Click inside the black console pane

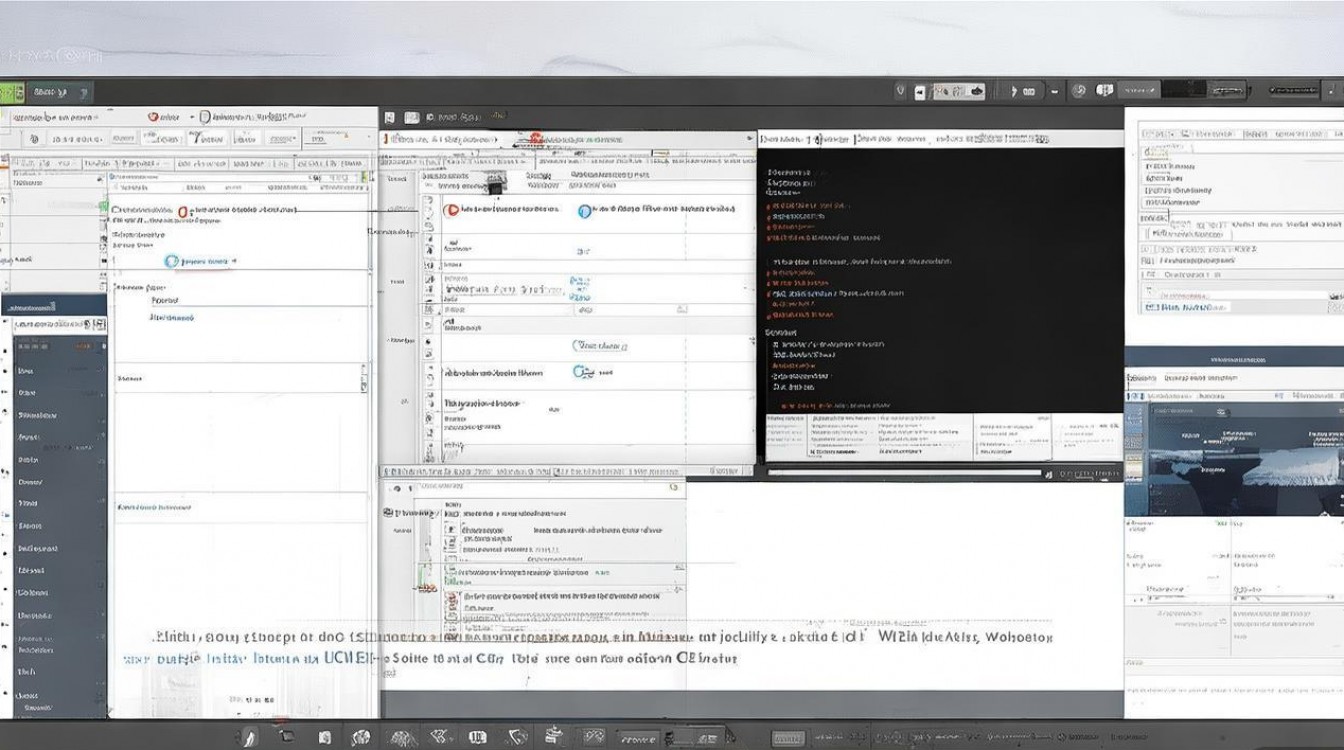click(x=940, y=280)
